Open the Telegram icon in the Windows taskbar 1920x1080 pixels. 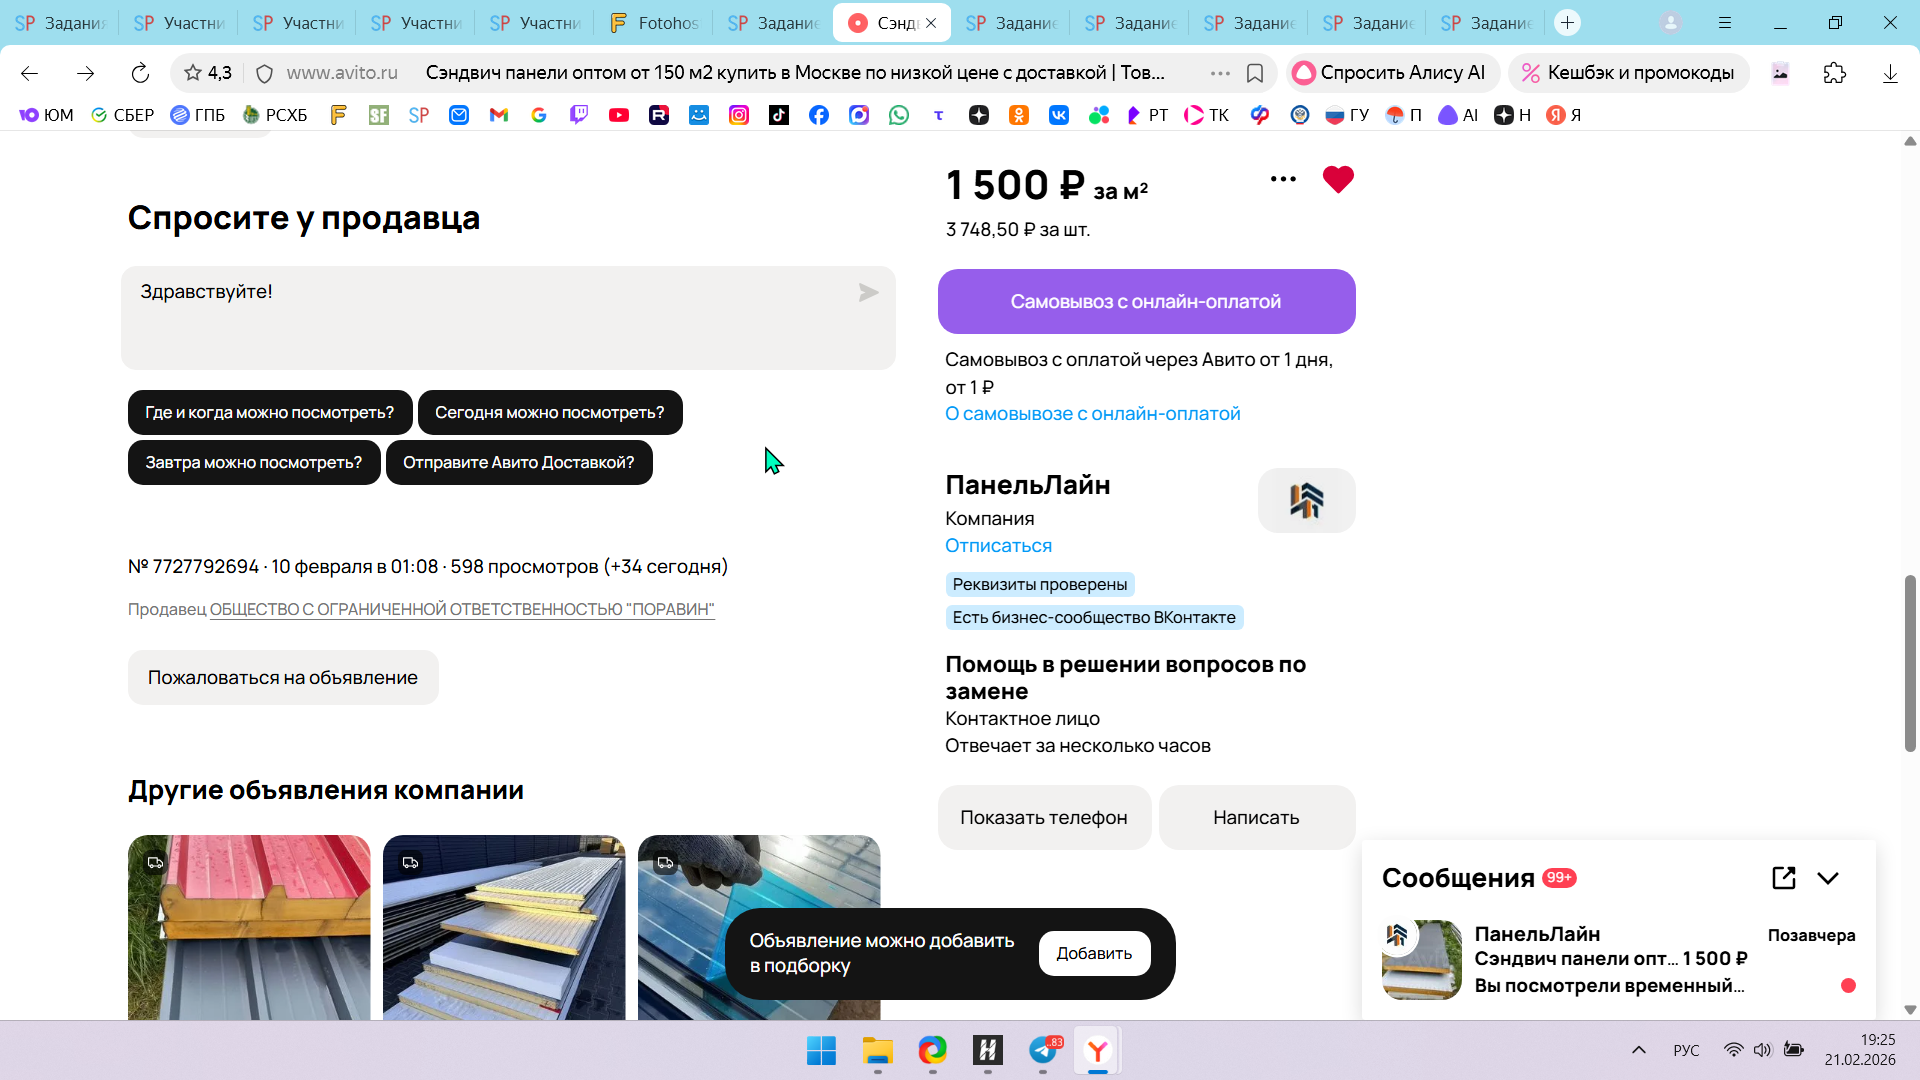point(1042,1051)
